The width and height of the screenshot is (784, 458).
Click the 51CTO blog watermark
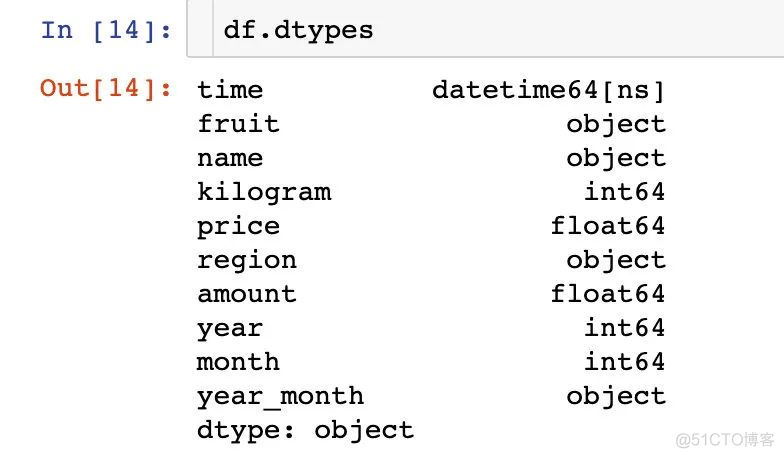724,440
